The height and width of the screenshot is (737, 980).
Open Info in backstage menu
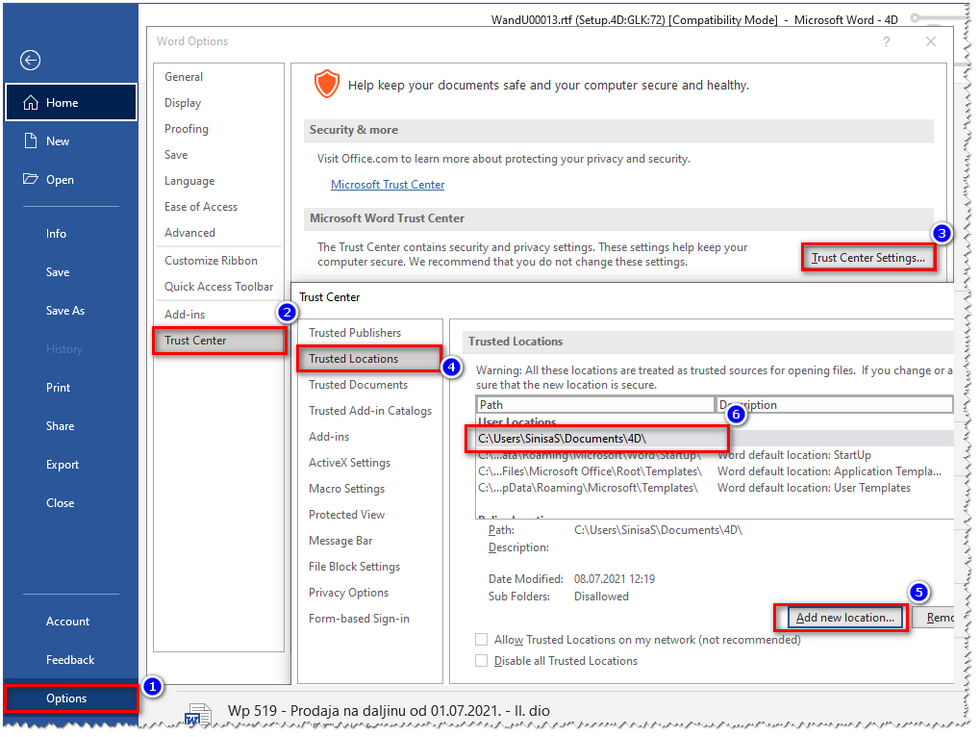click(x=56, y=233)
